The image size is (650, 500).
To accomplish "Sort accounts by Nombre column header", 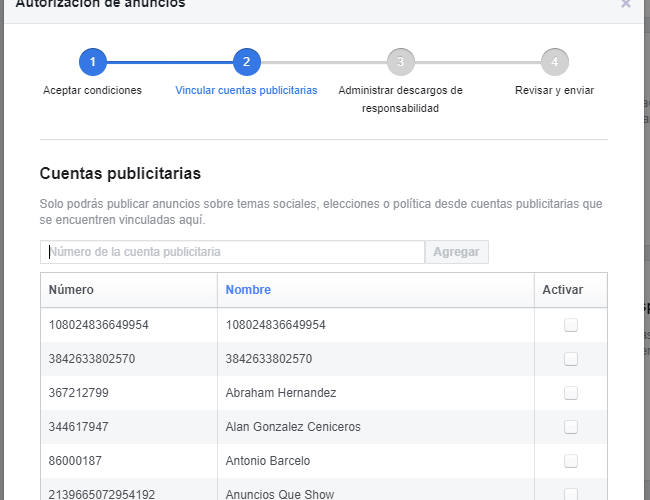I will [x=248, y=290].
